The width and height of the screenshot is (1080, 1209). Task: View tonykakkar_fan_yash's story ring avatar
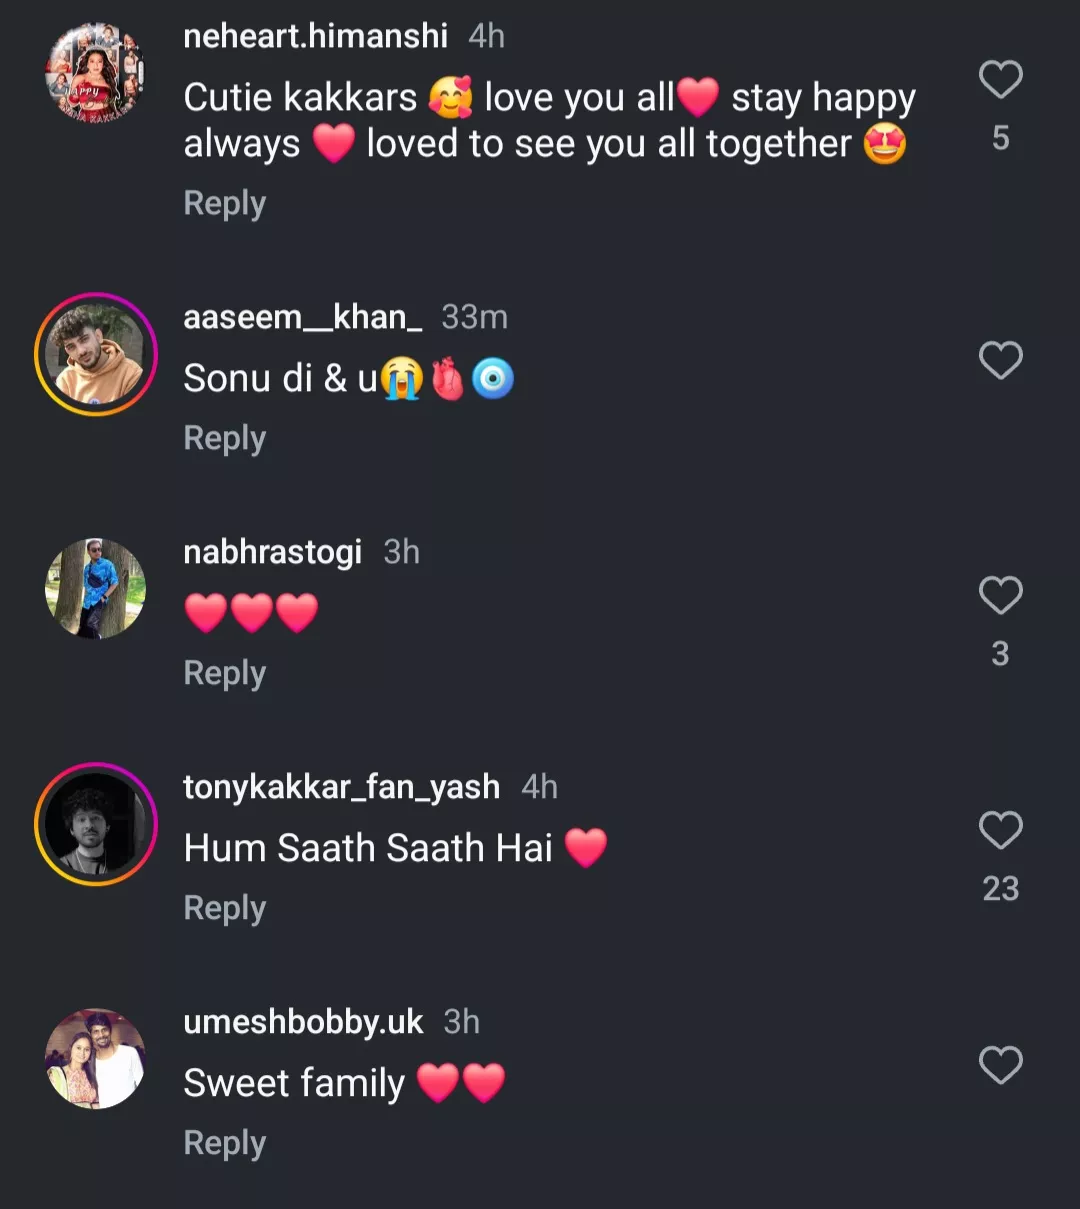coord(96,824)
